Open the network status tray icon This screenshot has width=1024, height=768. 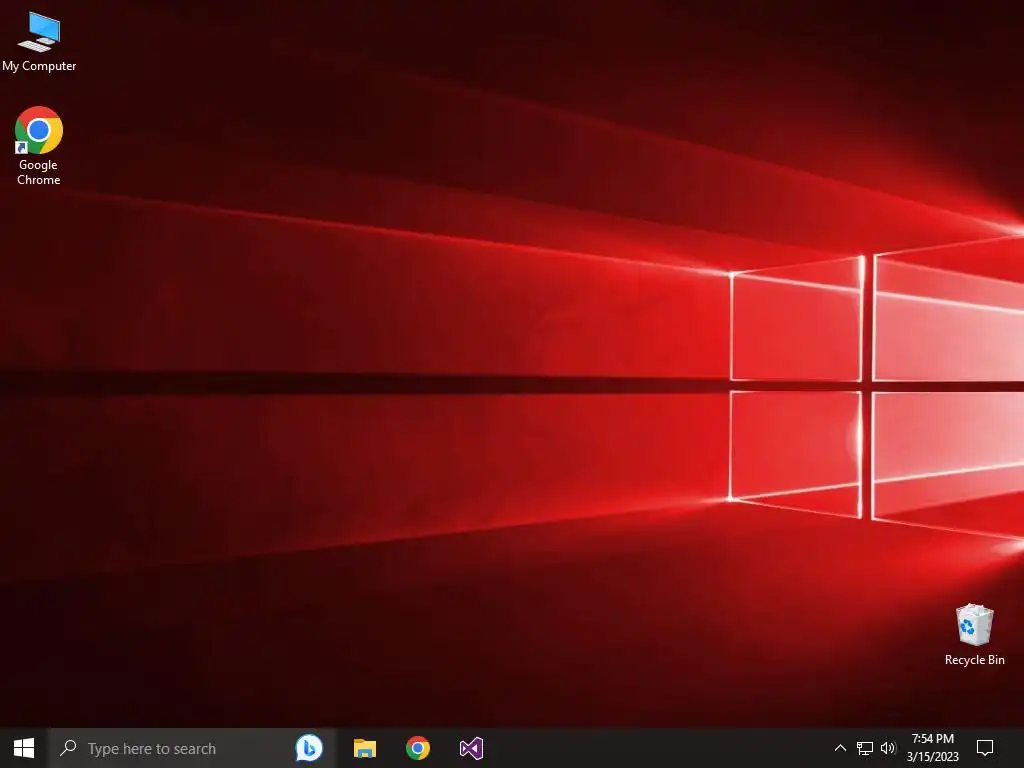click(865, 748)
